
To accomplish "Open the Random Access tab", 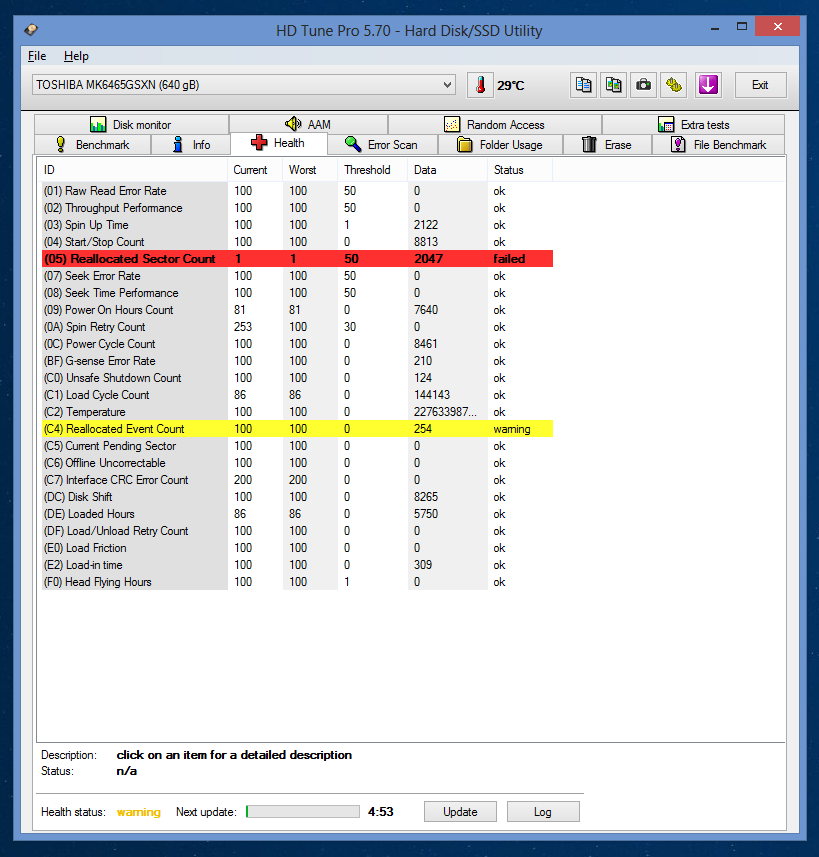I will tap(495, 125).
